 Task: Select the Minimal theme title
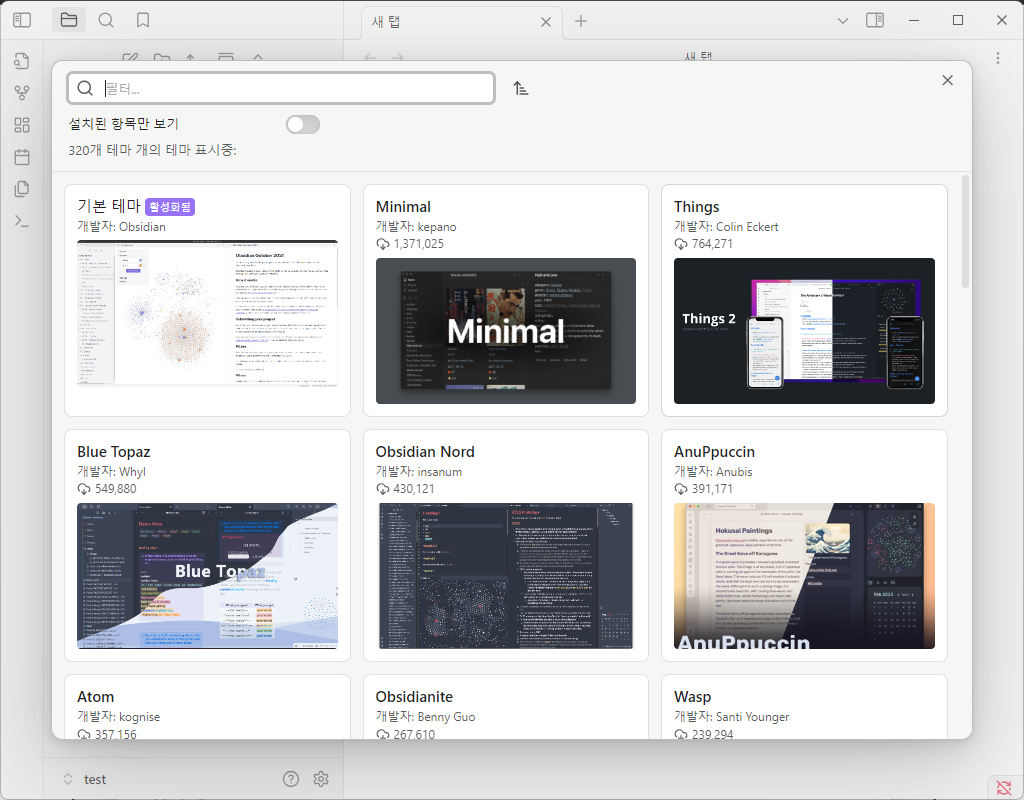pos(403,207)
